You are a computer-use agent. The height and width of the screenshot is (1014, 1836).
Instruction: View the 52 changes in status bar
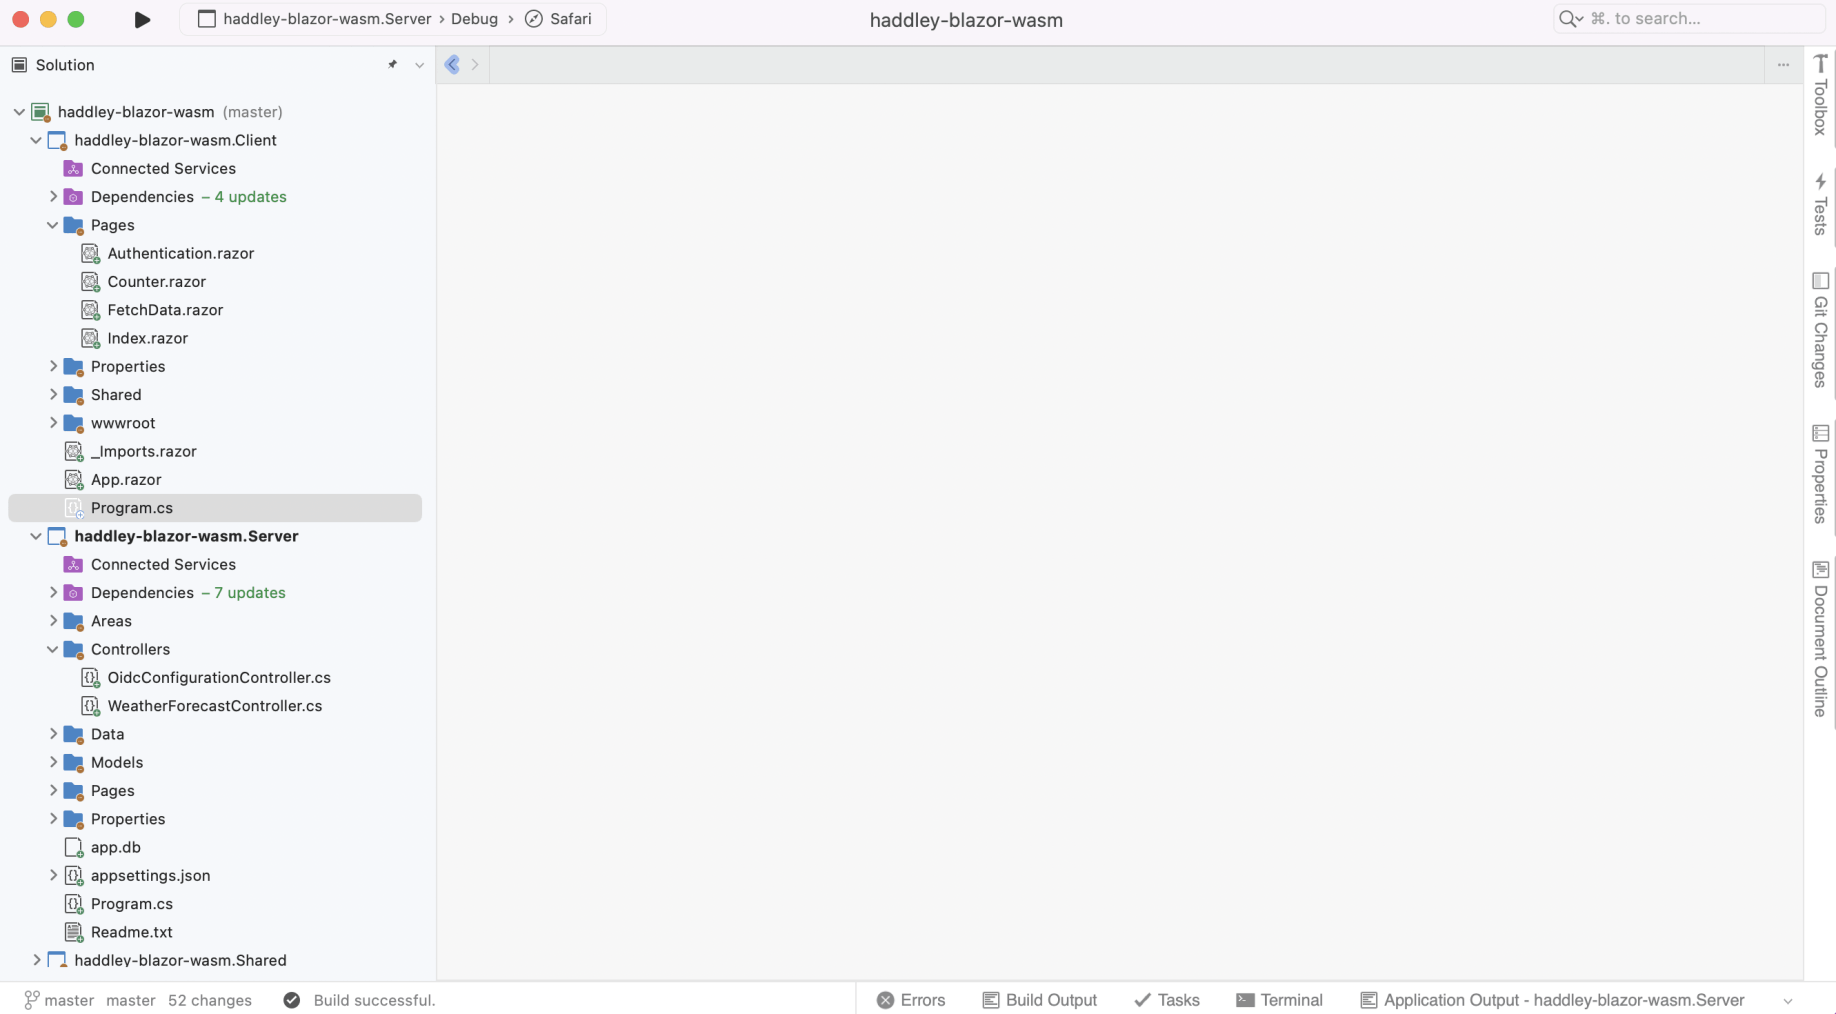tap(210, 1000)
